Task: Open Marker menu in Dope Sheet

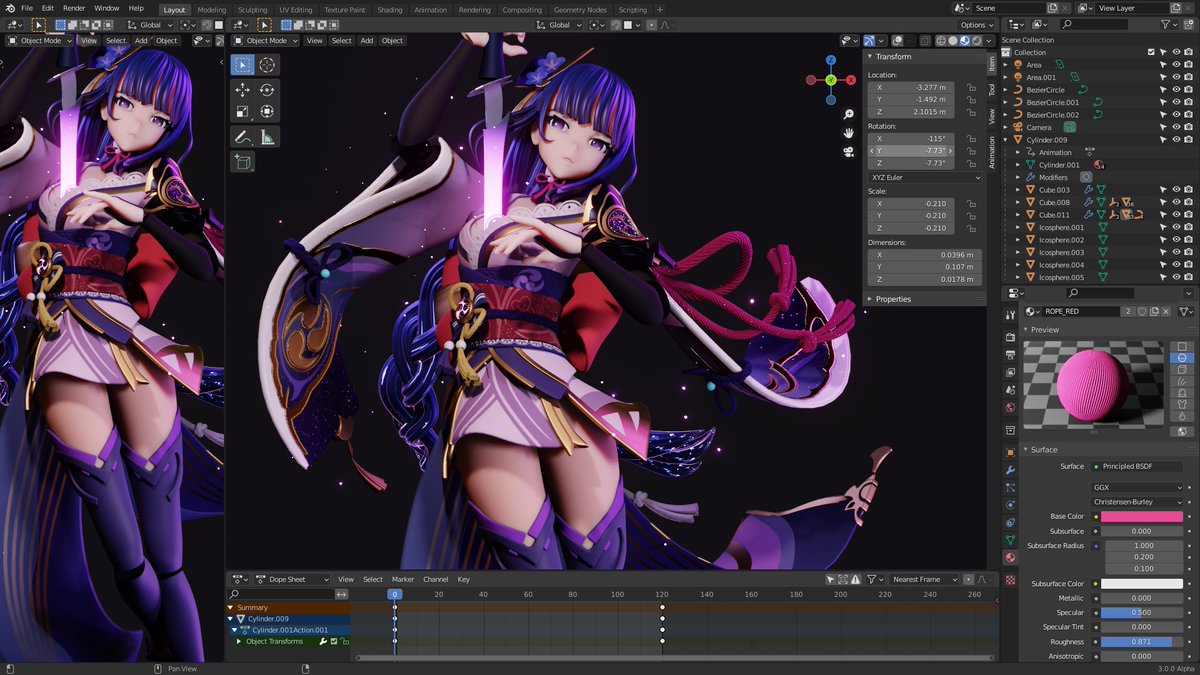Action: coord(403,579)
